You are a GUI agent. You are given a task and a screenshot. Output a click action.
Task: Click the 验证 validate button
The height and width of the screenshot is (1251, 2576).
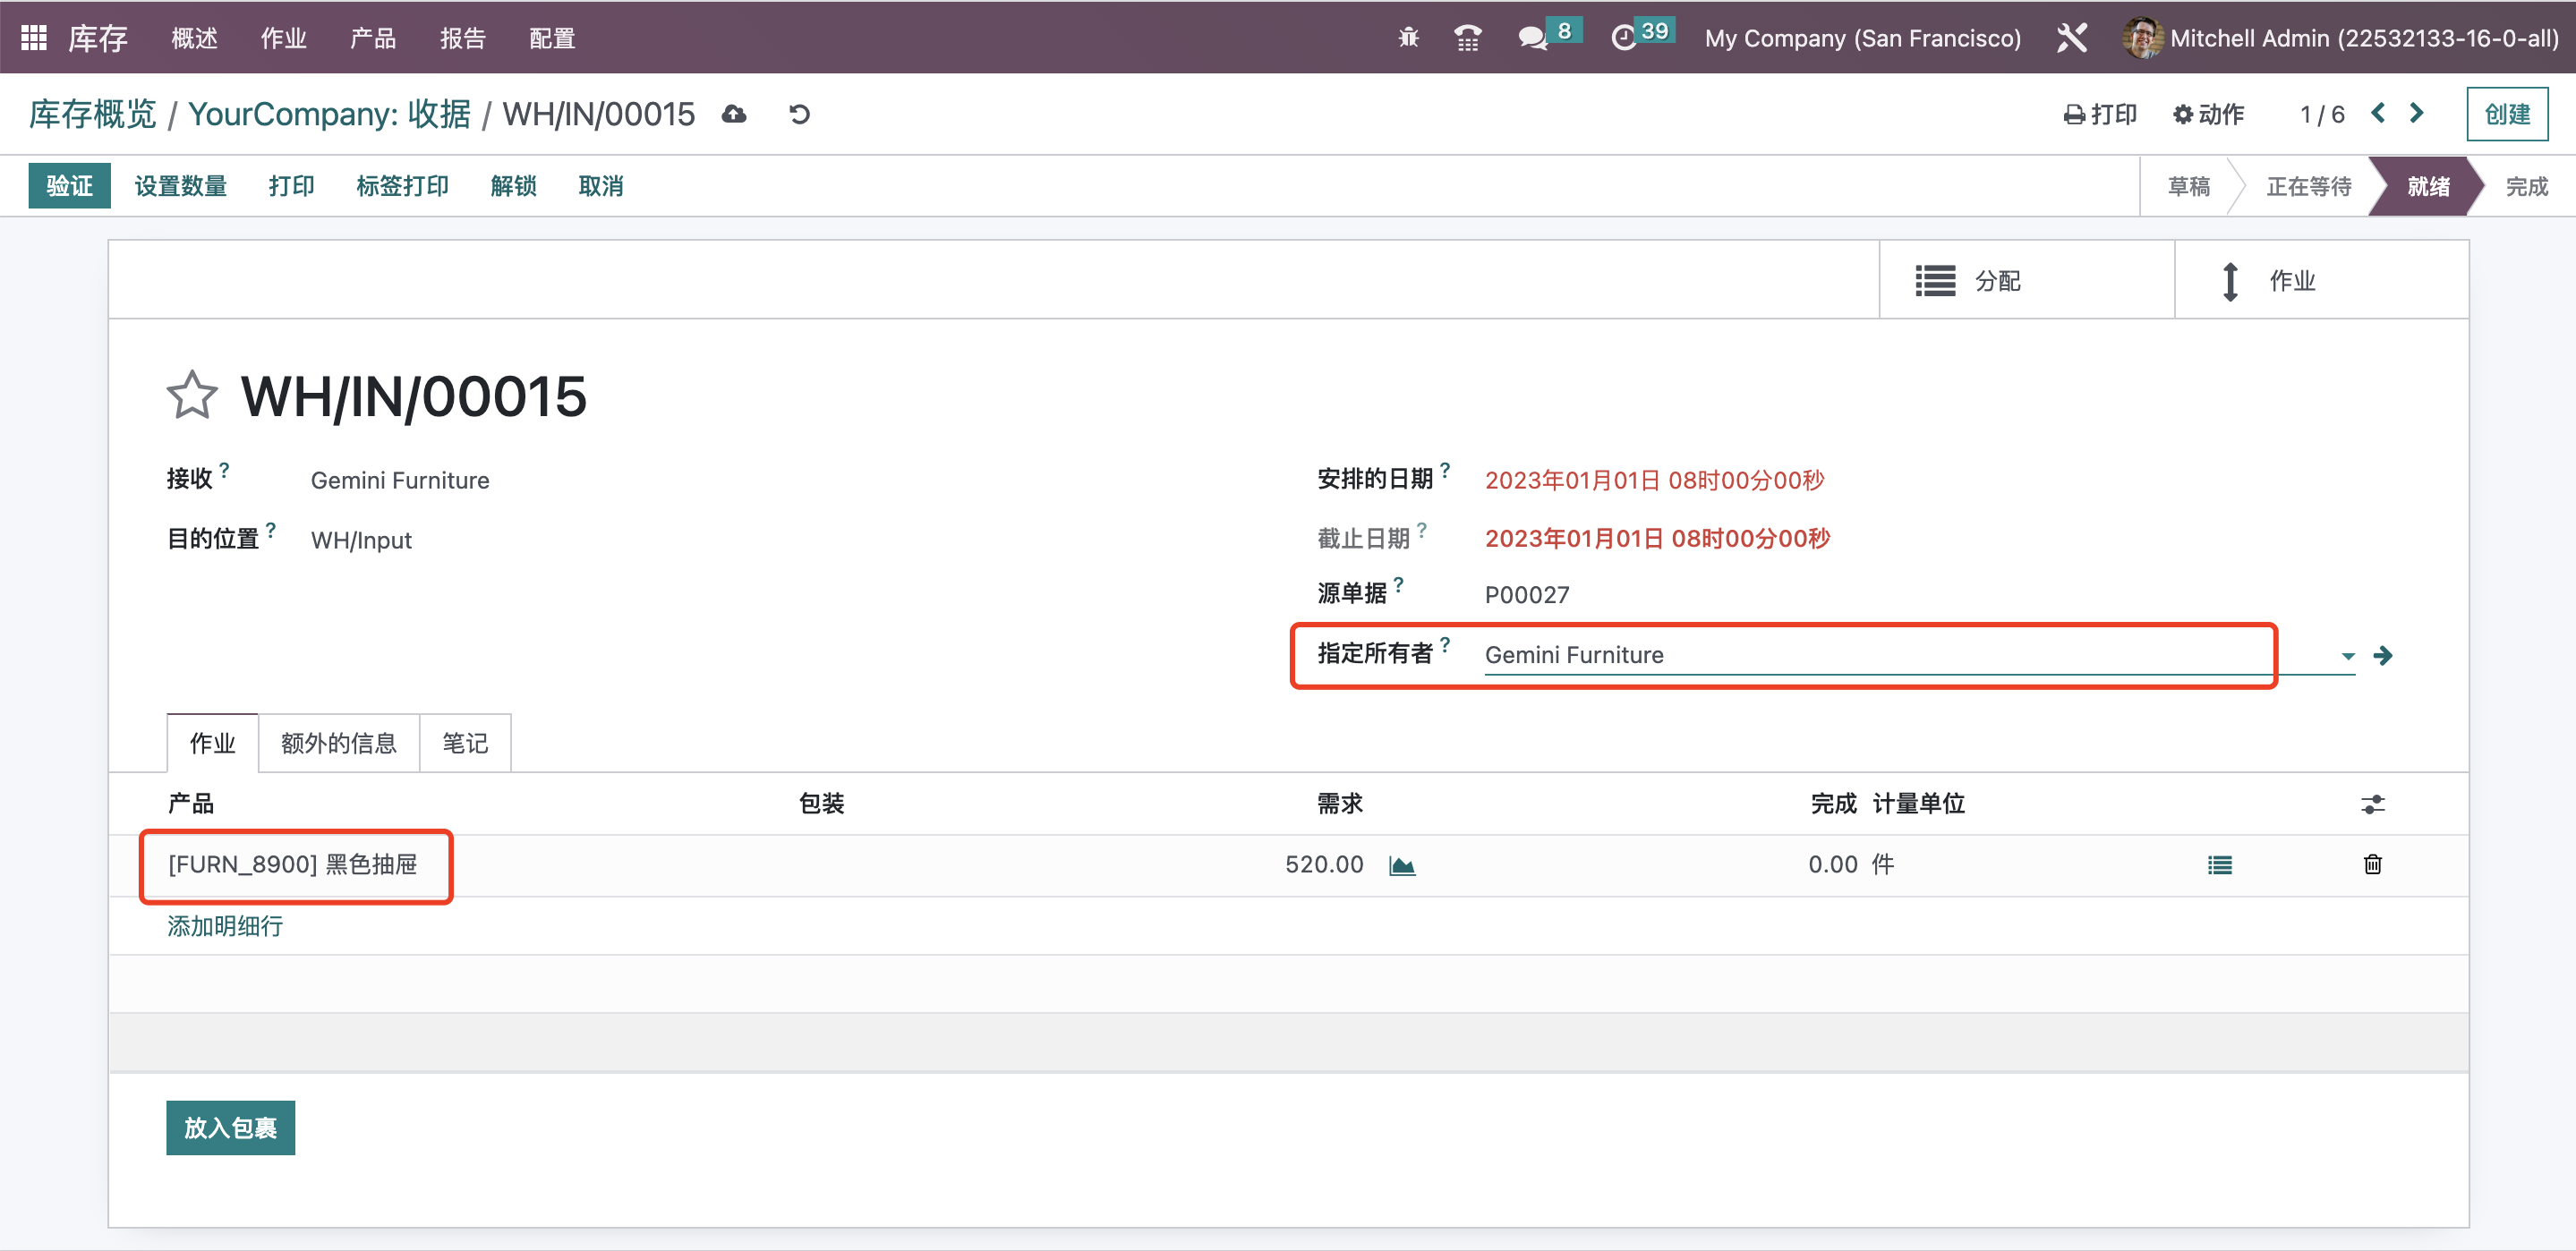click(x=69, y=186)
